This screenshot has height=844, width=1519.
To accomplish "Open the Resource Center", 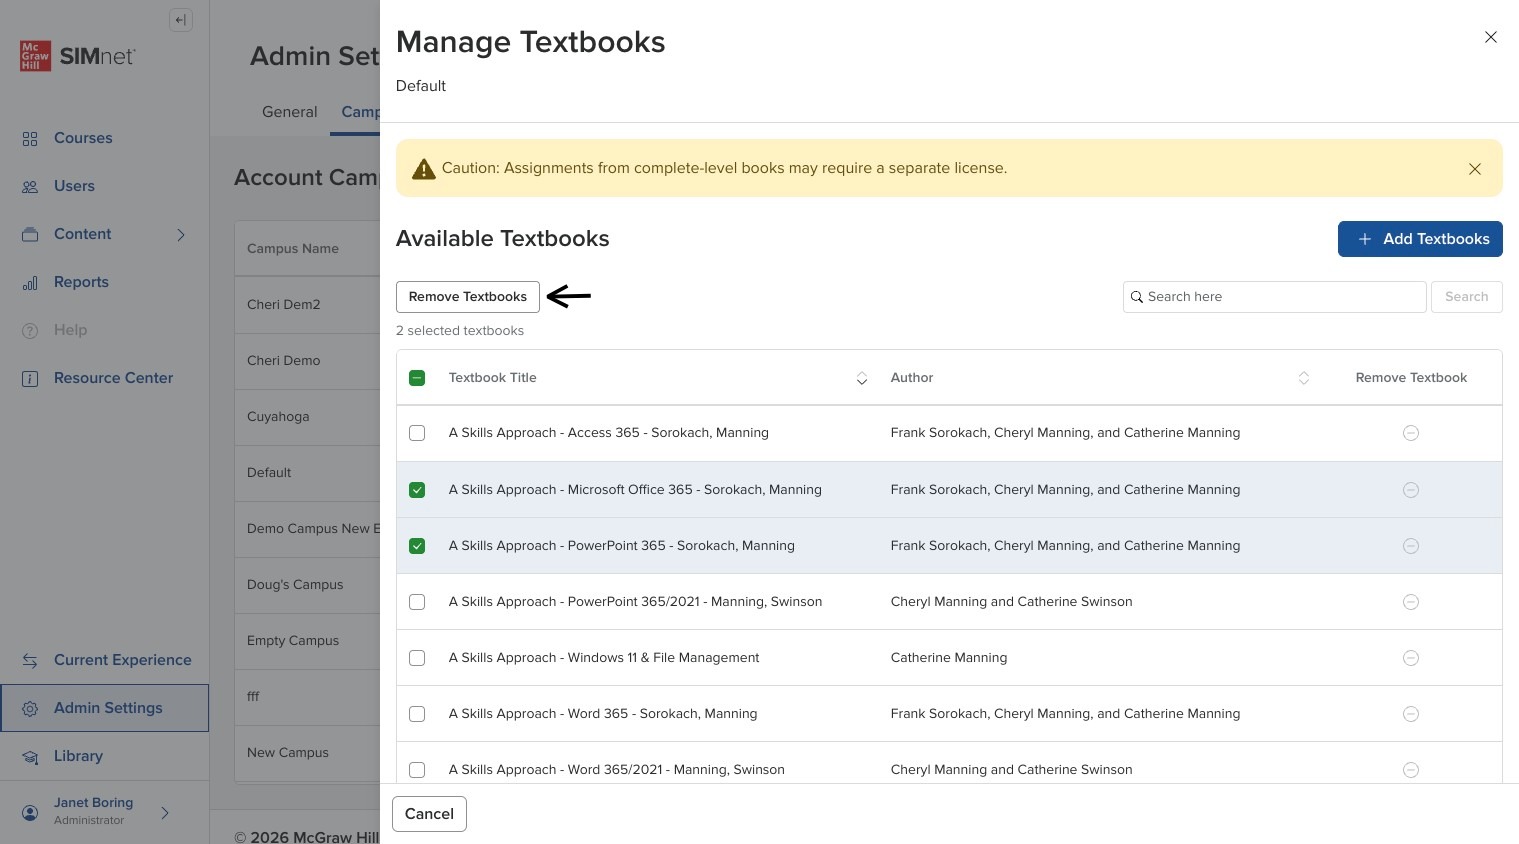I will [113, 378].
